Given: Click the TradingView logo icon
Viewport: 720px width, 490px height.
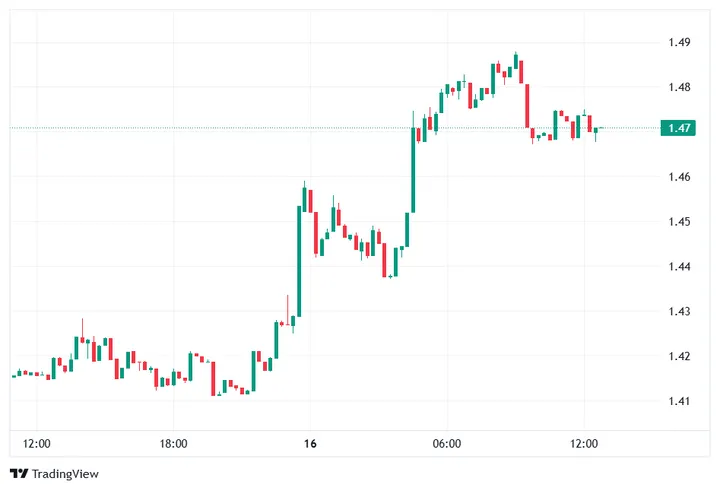Looking at the screenshot, I should coord(18,474).
